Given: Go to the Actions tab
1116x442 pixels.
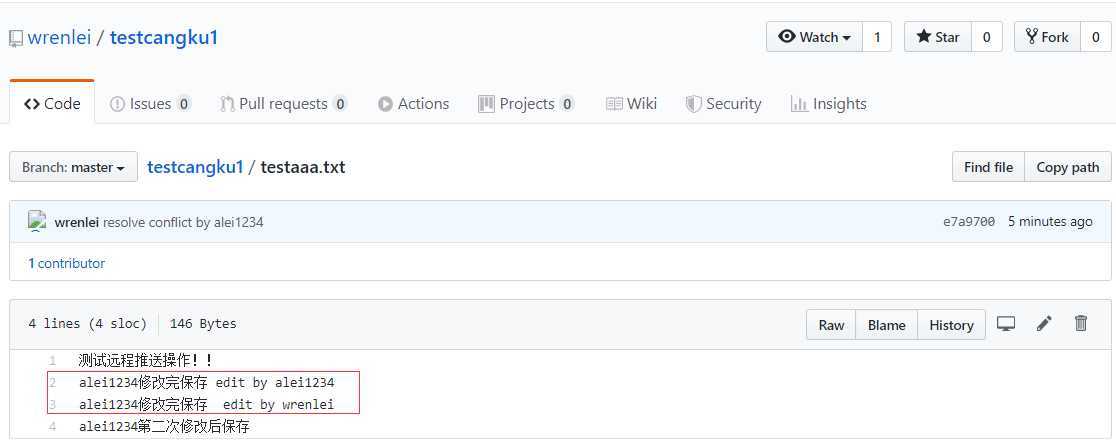Looking at the screenshot, I should coord(414,104).
